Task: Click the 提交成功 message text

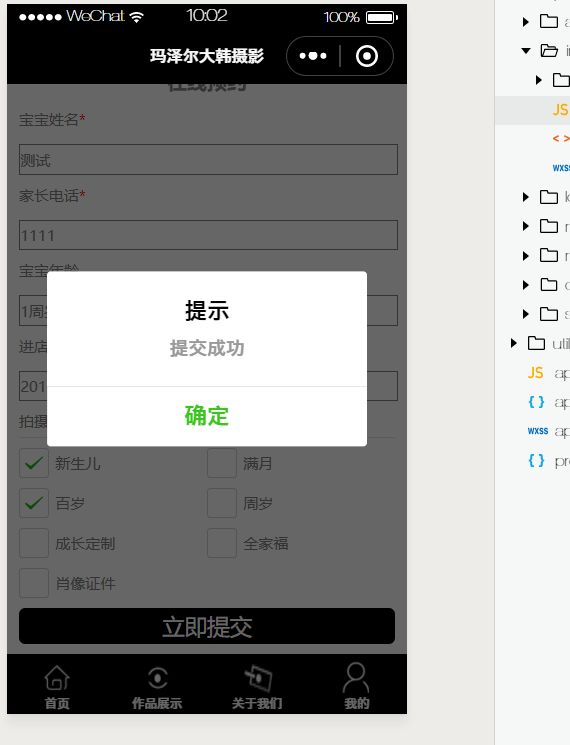Action: pos(207,348)
